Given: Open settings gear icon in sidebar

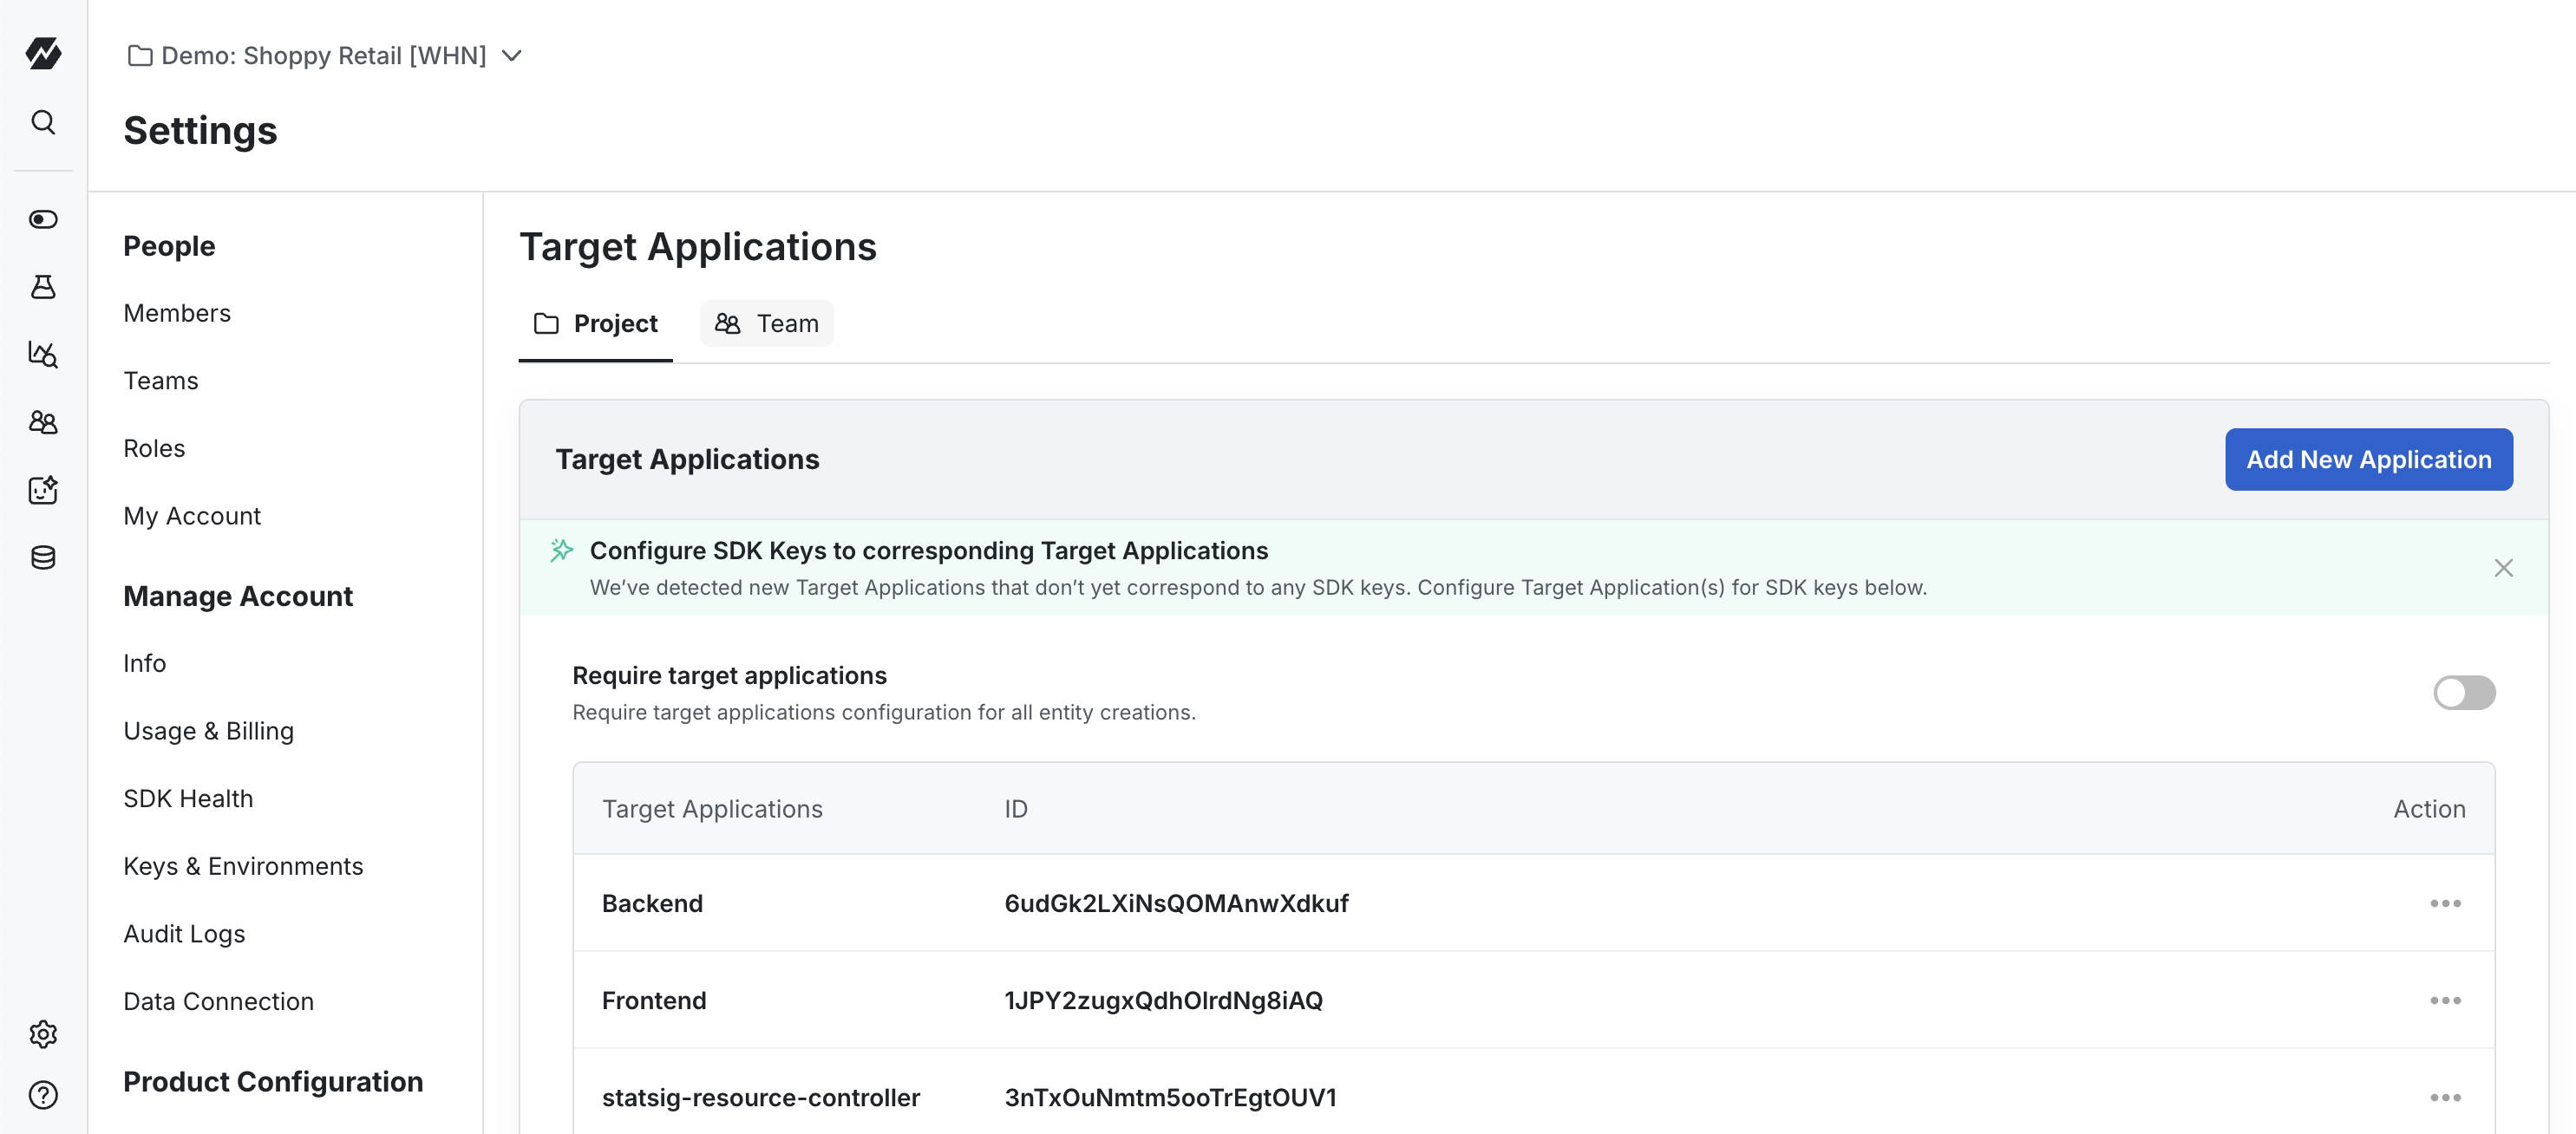Looking at the screenshot, I should point(43,1033).
